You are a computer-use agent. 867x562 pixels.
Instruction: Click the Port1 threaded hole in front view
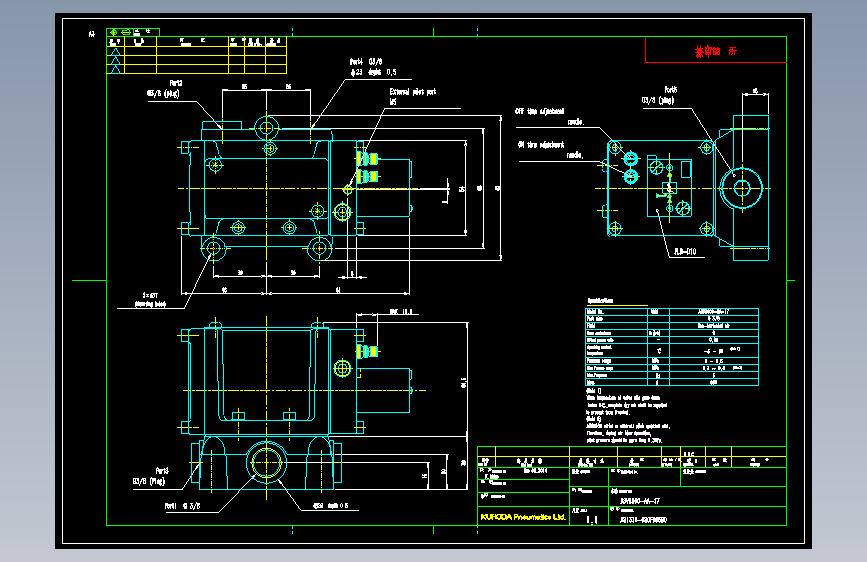point(266,462)
